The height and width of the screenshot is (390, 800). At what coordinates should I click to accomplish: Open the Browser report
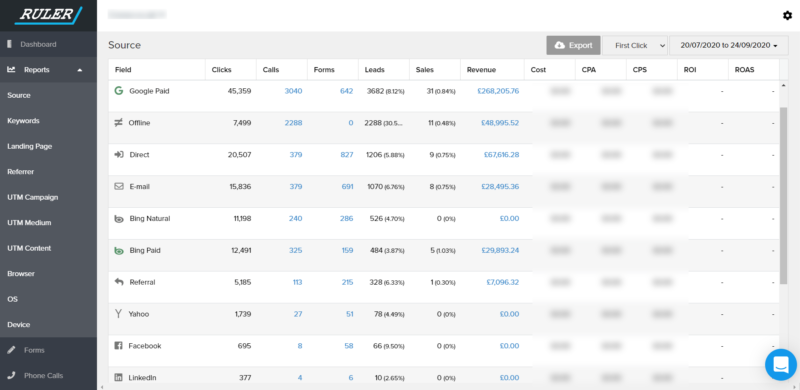tap(21, 274)
